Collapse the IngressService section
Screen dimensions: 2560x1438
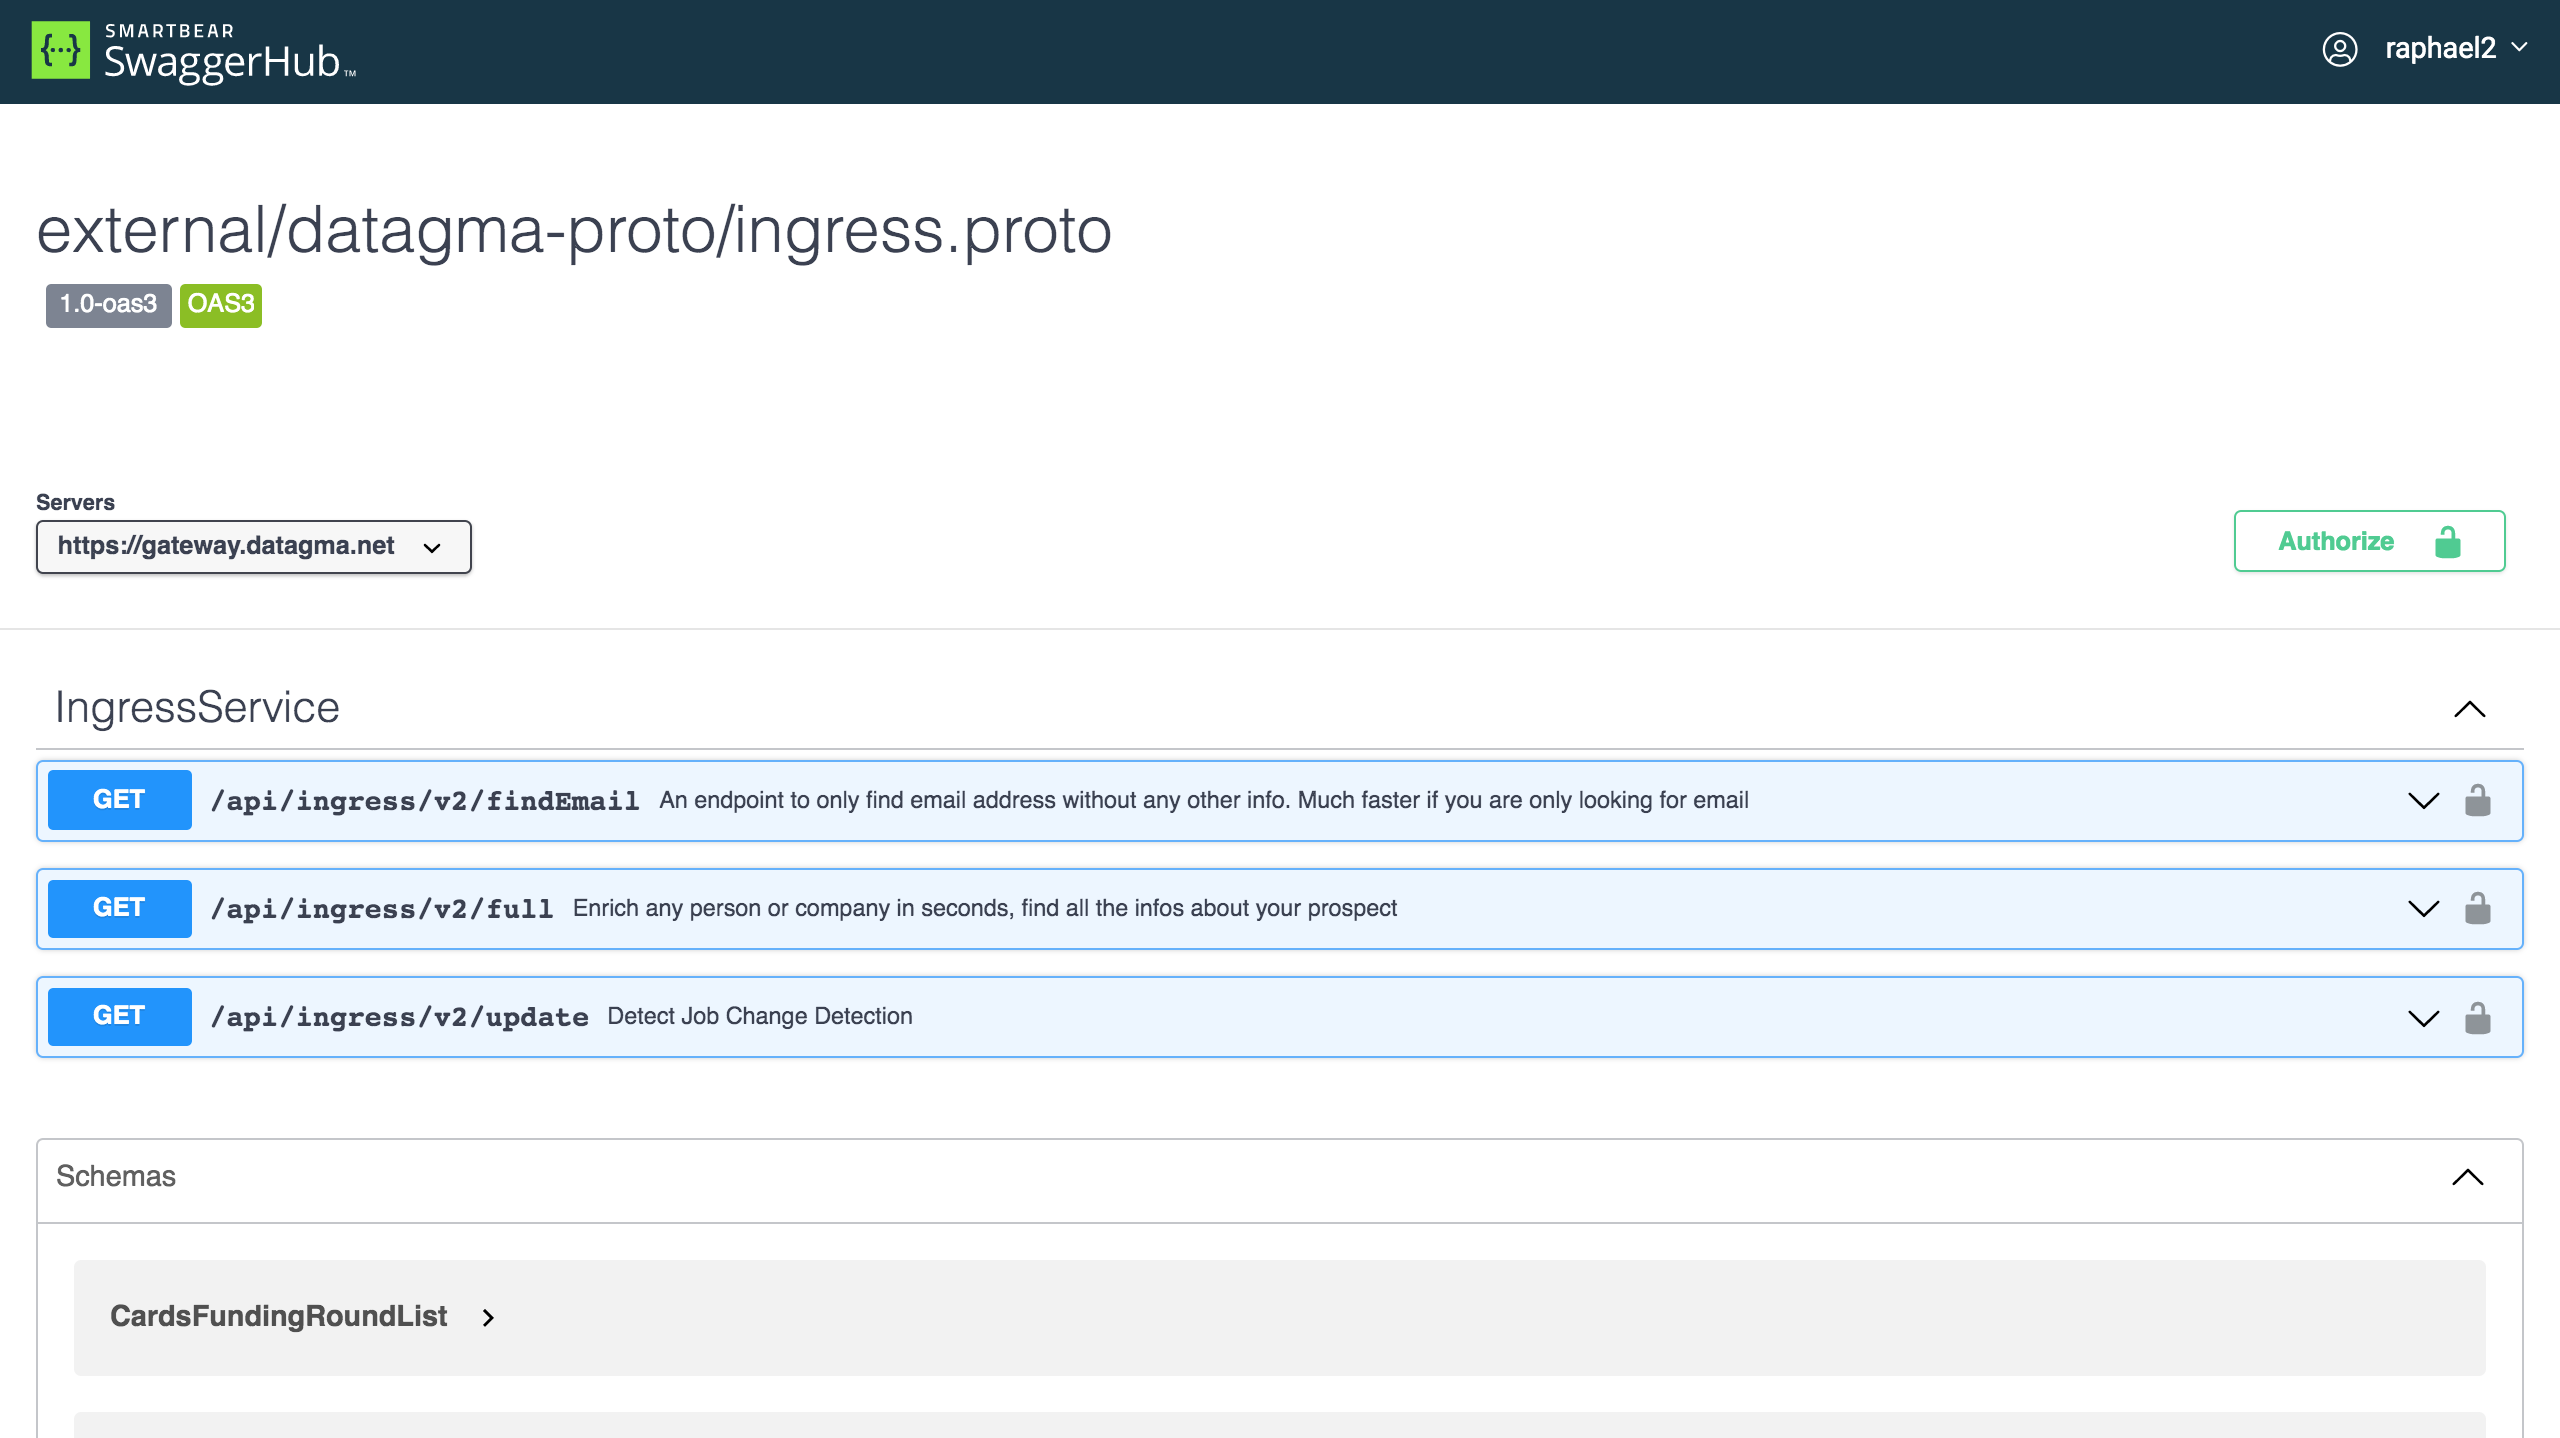click(2469, 709)
